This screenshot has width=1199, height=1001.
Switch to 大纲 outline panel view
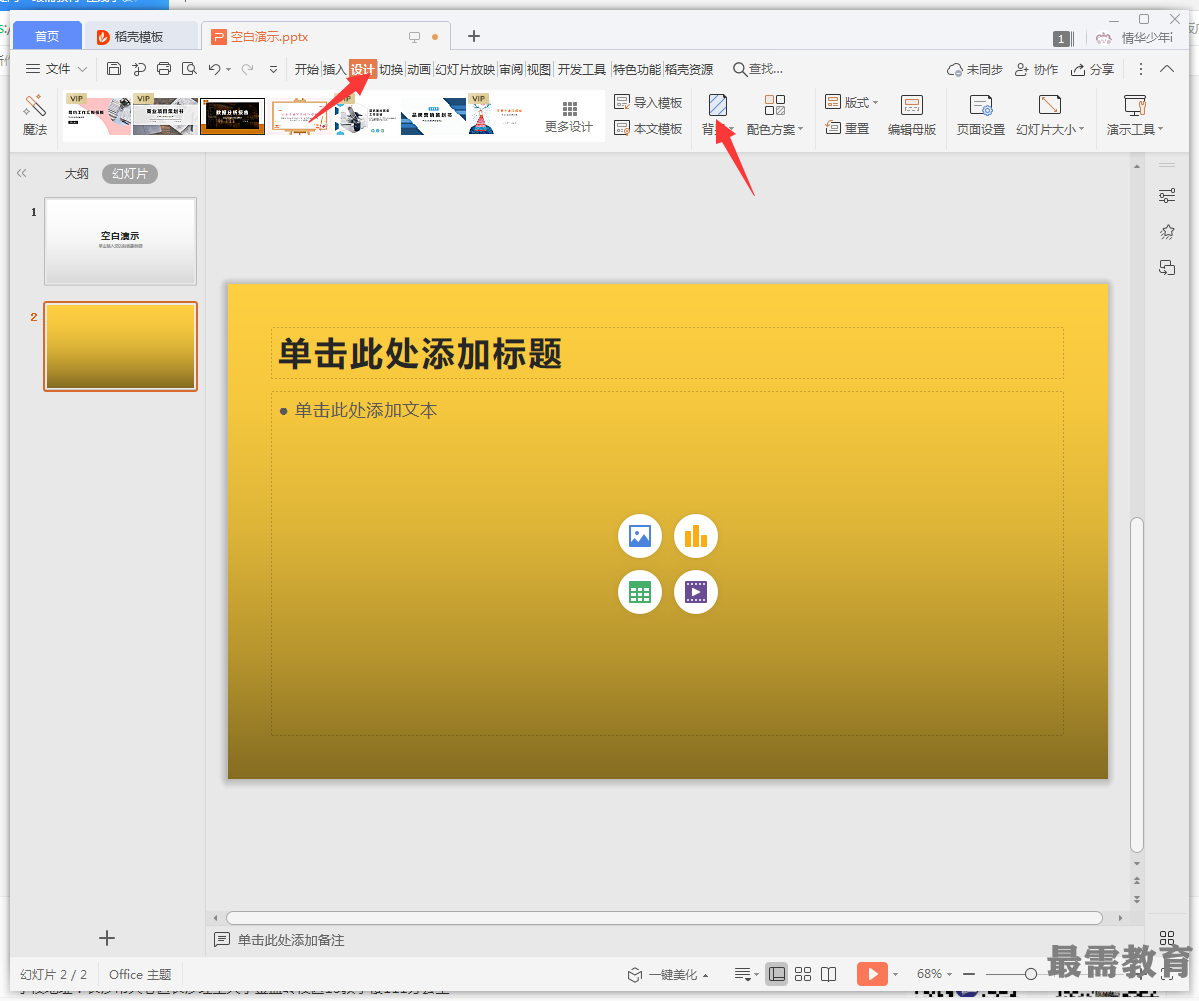[76, 174]
